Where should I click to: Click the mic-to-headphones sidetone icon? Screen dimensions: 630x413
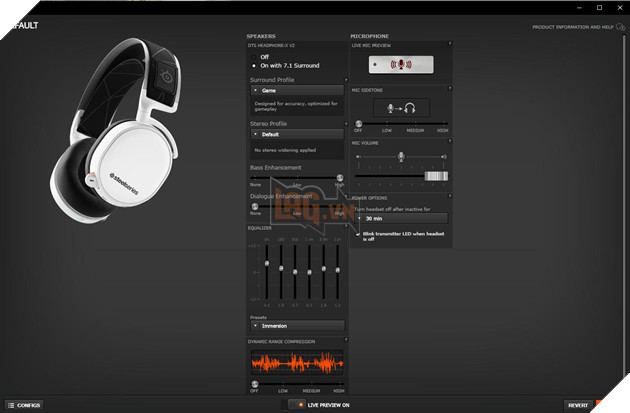pyautogui.click(x=401, y=108)
